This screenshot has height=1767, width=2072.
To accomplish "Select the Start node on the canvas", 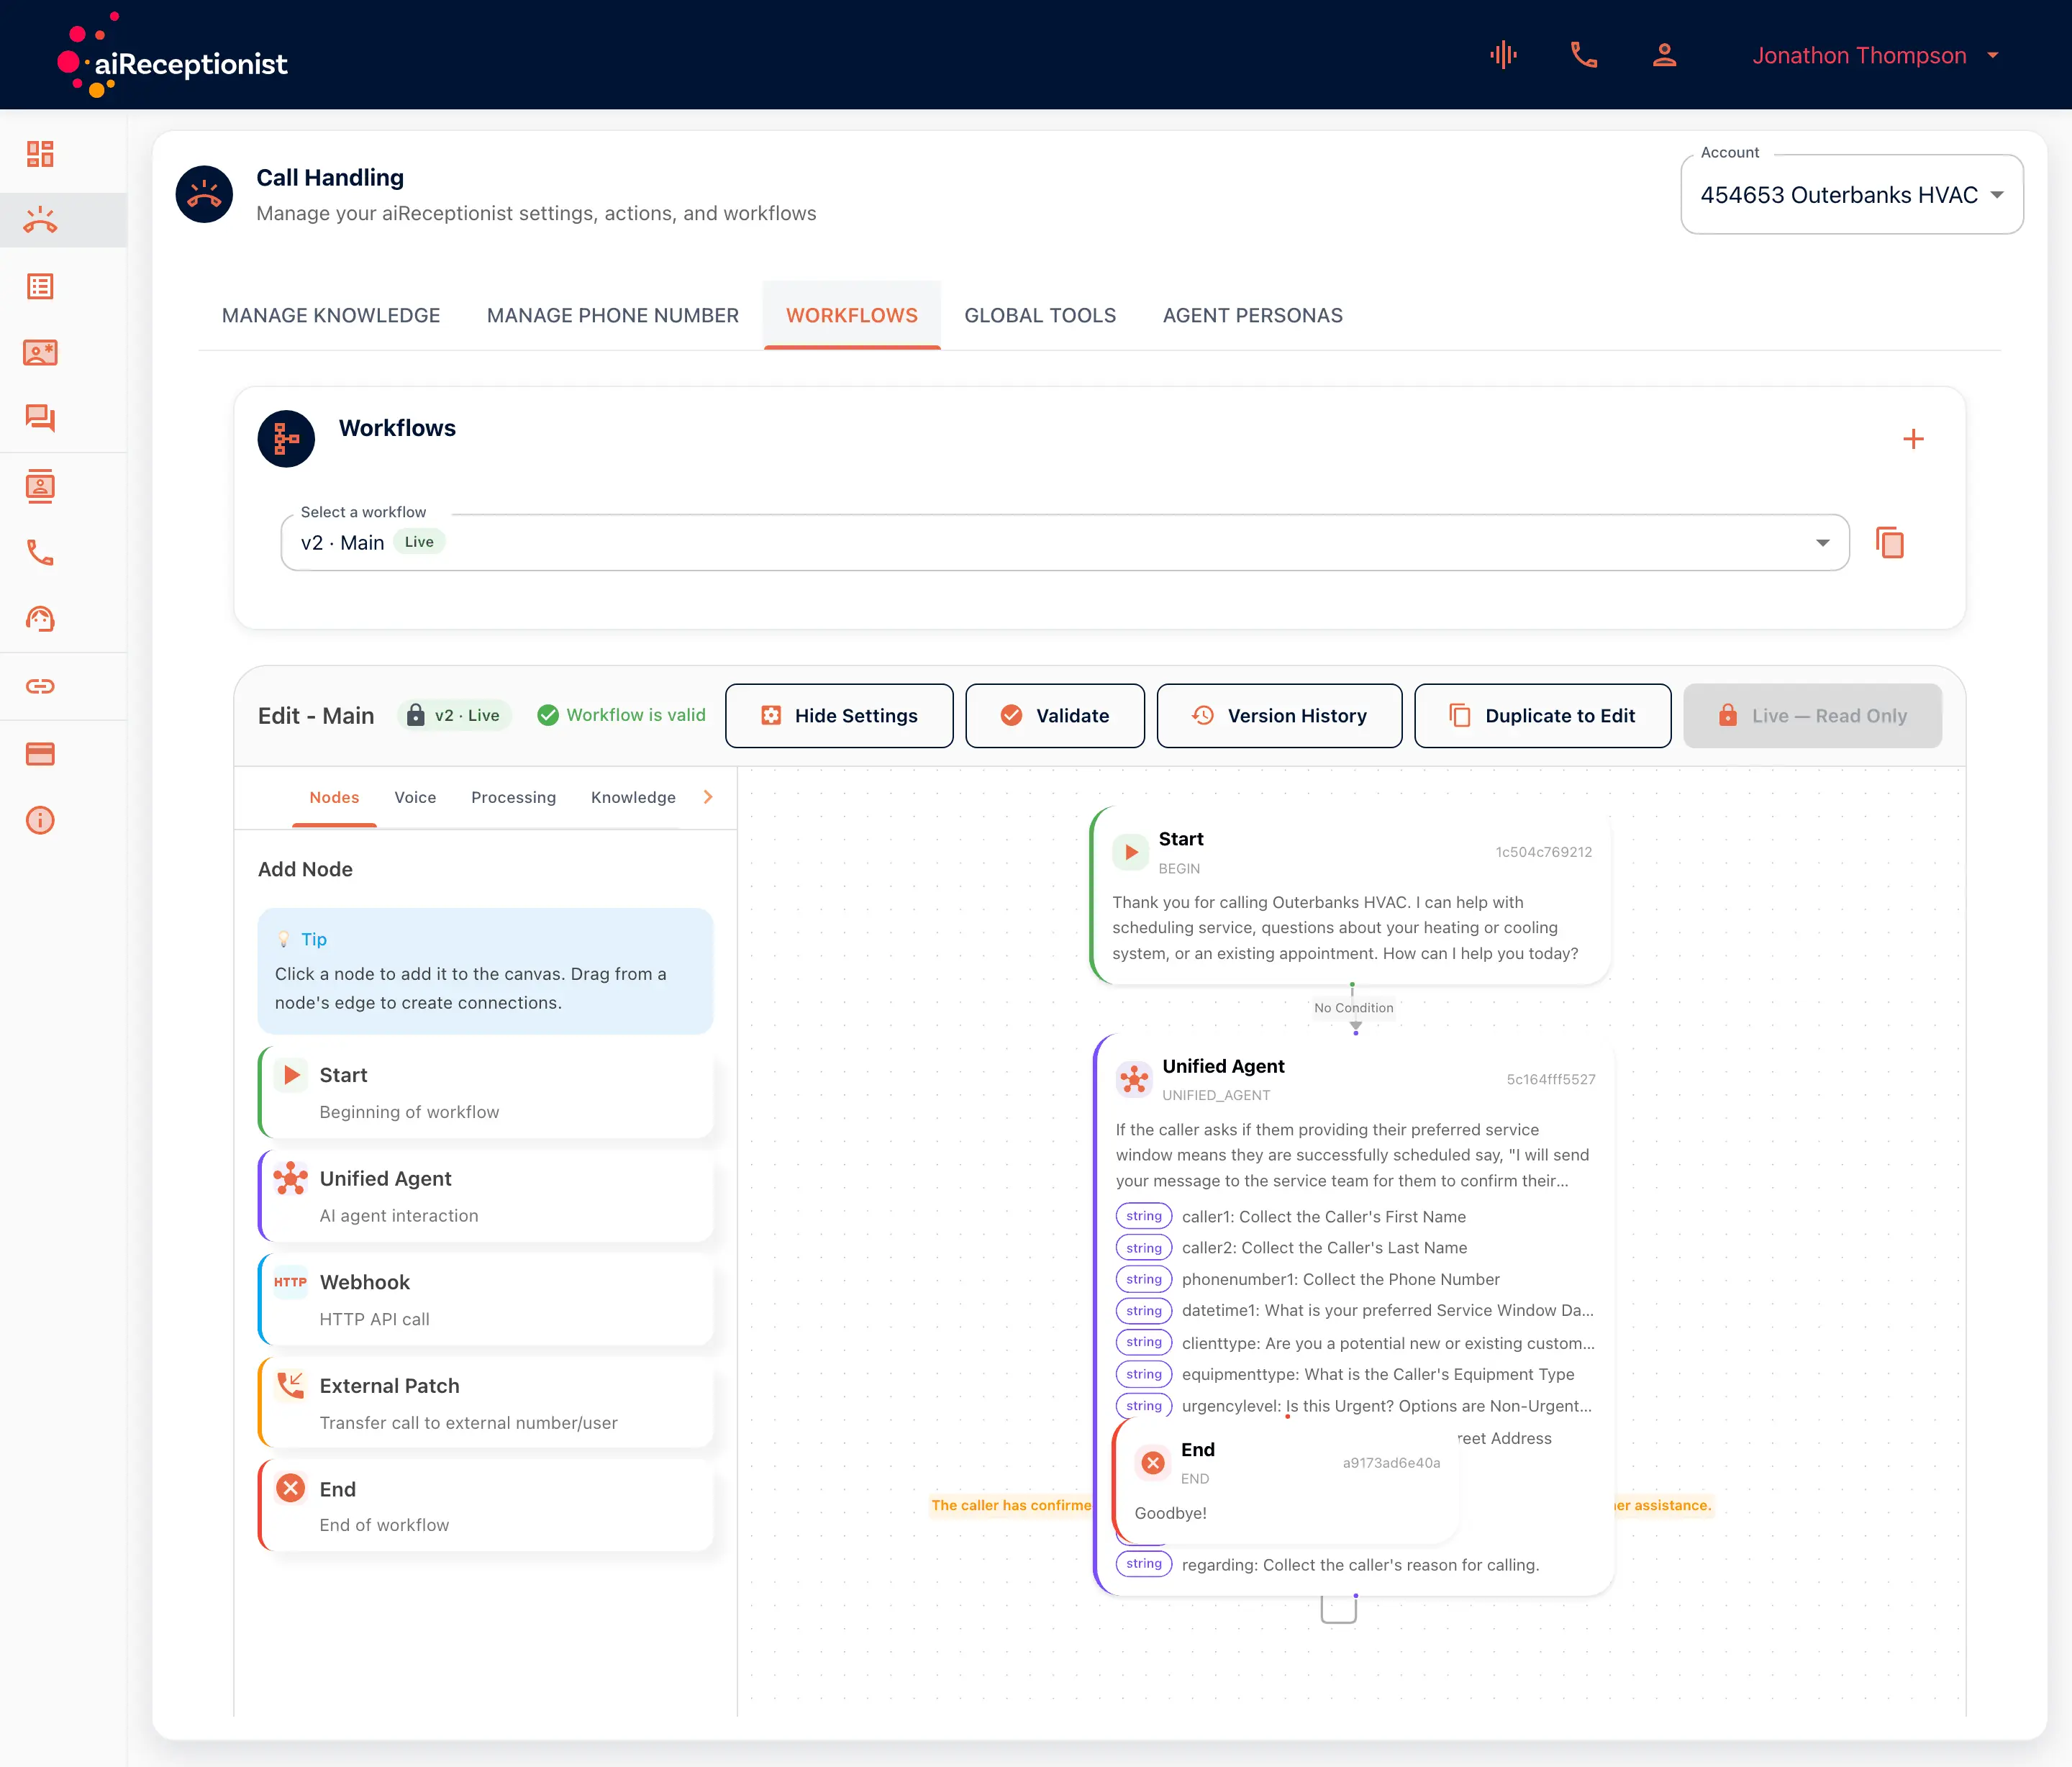I will tap(1351, 896).
